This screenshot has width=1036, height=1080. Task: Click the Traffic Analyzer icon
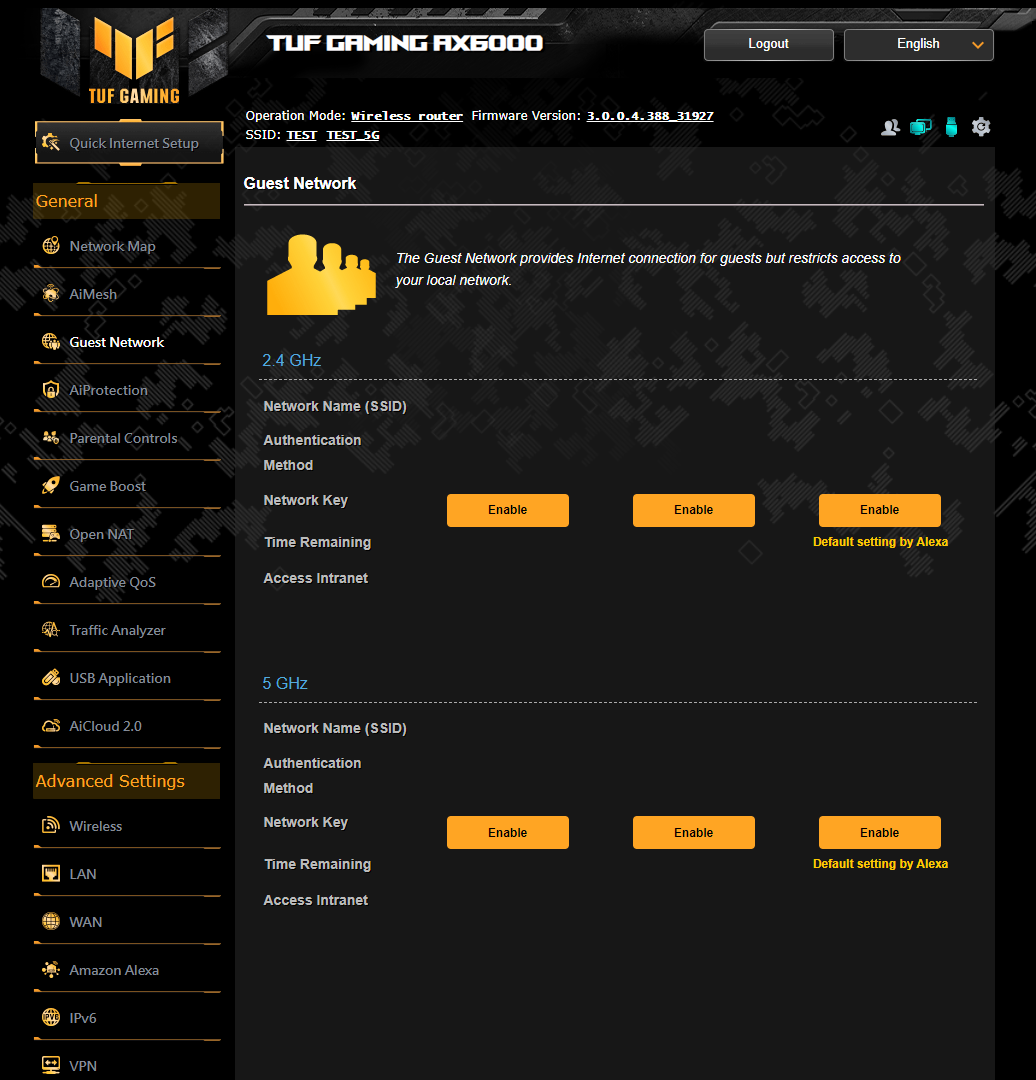[51, 630]
